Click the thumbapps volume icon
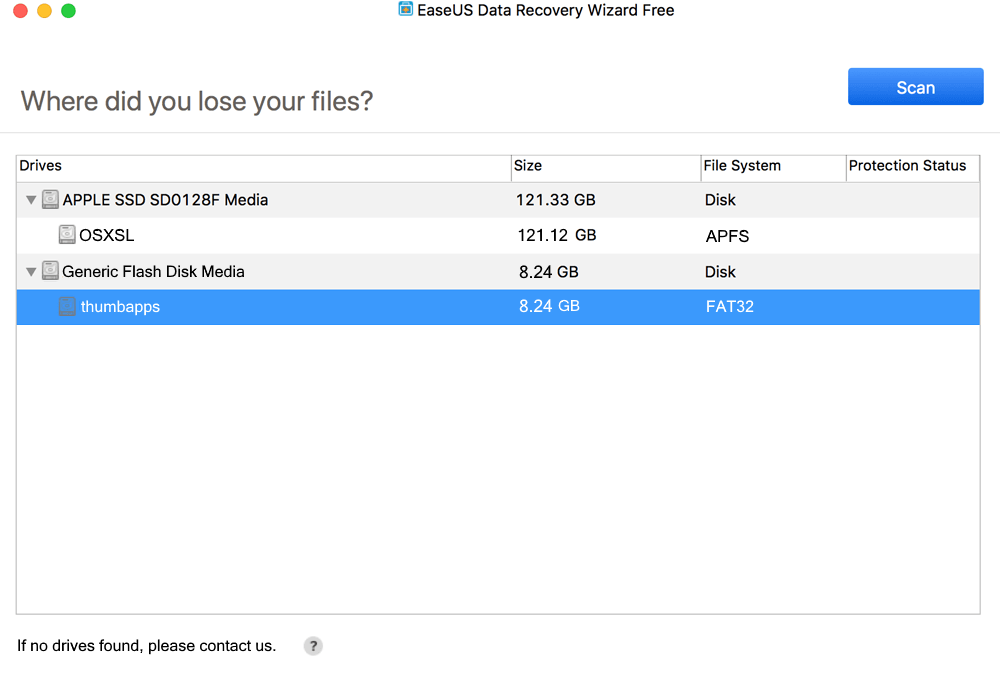Viewport: 1000px width, 682px height. click(x=67, y=306)
